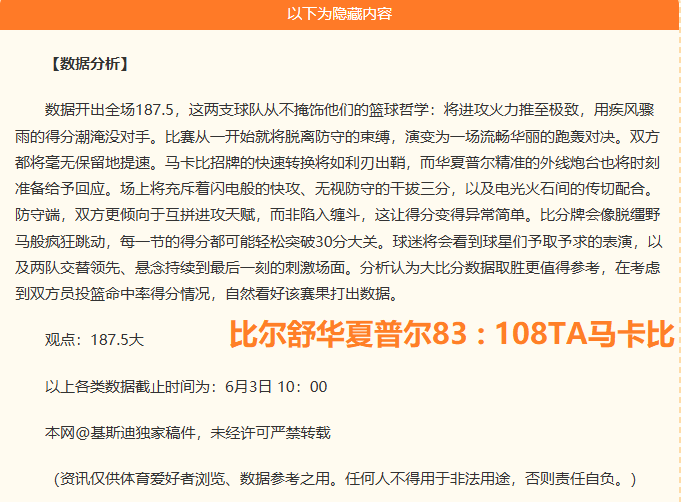This screenshot has width=682, height=502.
Task: Click the line starting 到双方员投篮命中率
Action: [x=207, y=294]
